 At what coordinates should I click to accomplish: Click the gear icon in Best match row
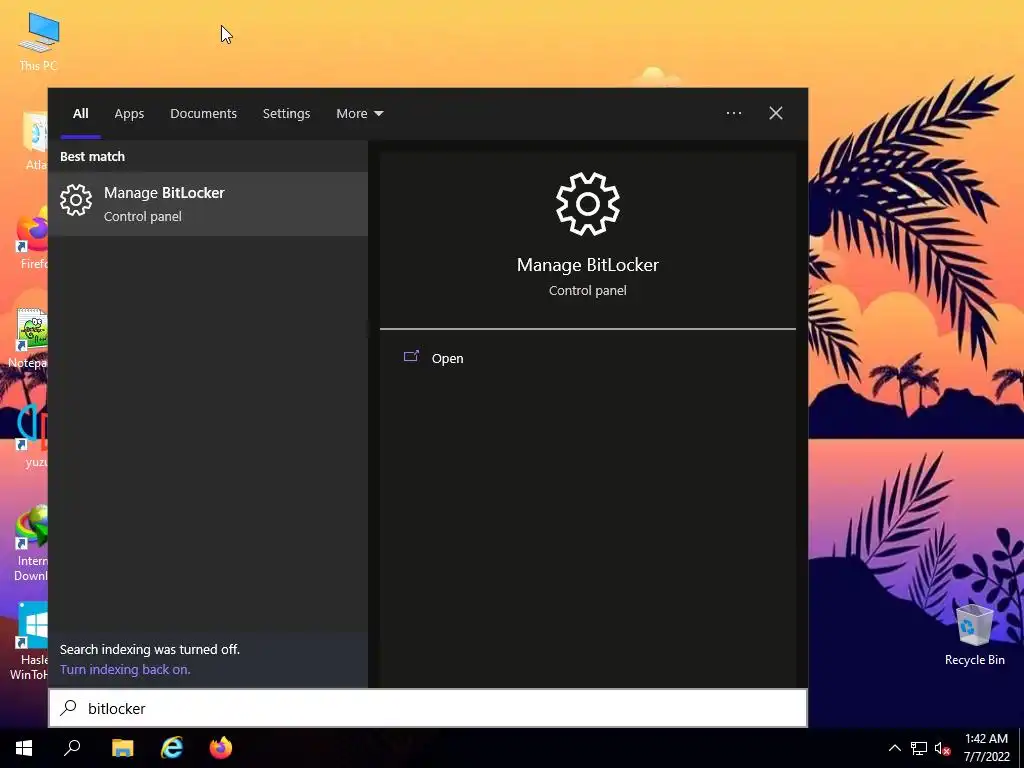[x=76, y=200]
